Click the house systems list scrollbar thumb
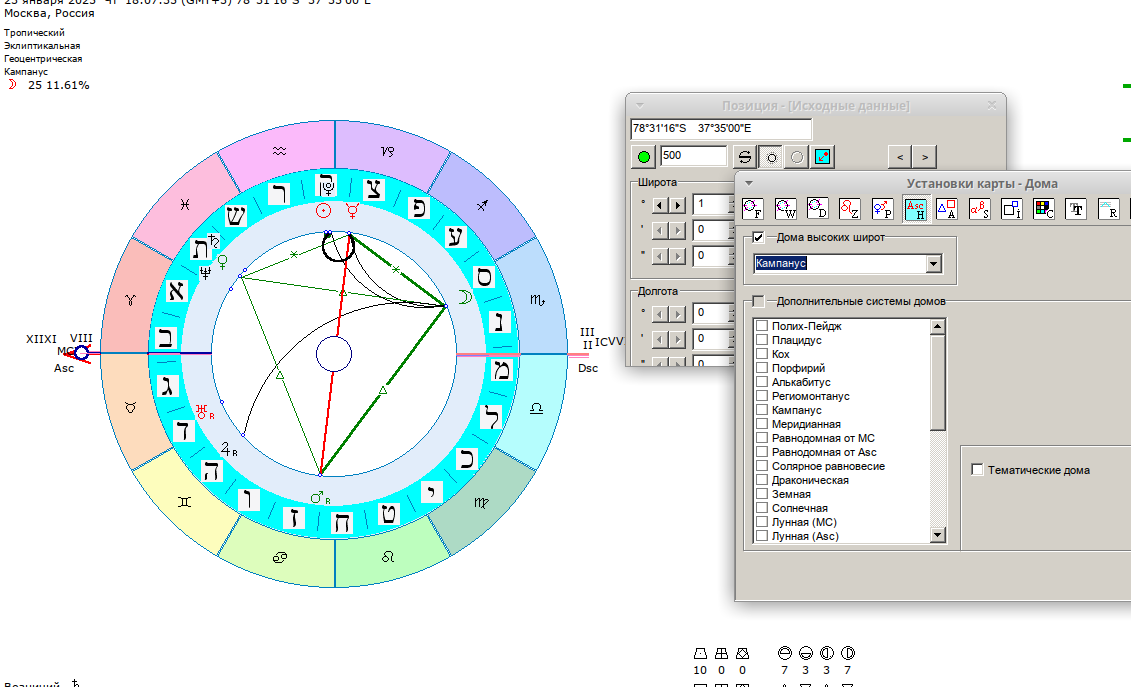The image size is (1131, 687). [x=938, y=382]
